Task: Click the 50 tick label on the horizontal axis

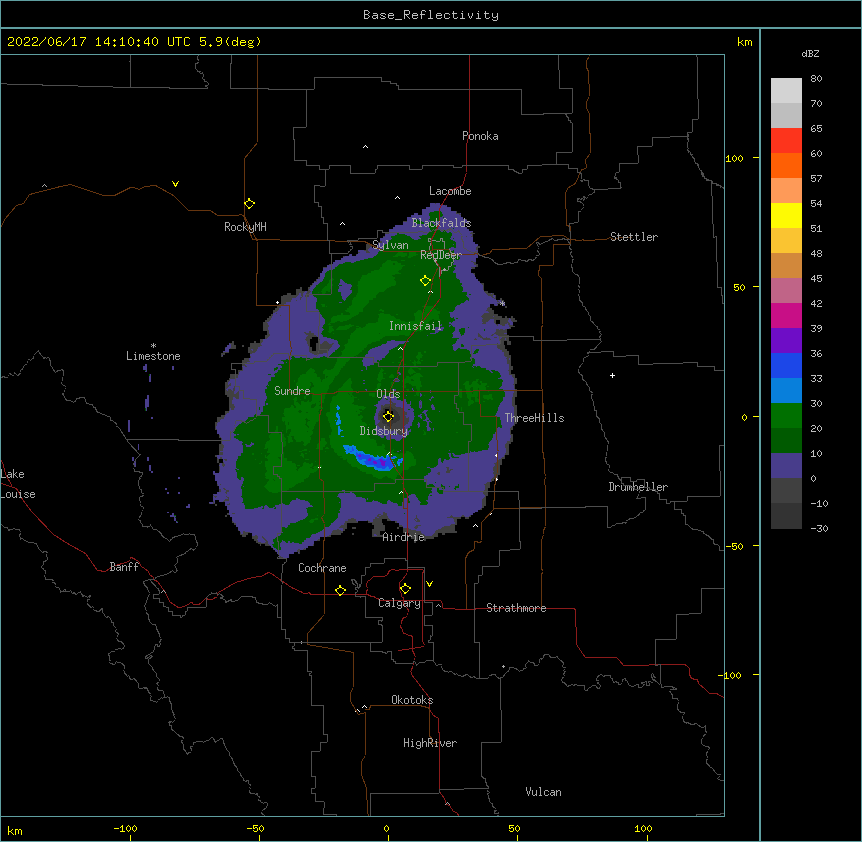Action: 514,828
